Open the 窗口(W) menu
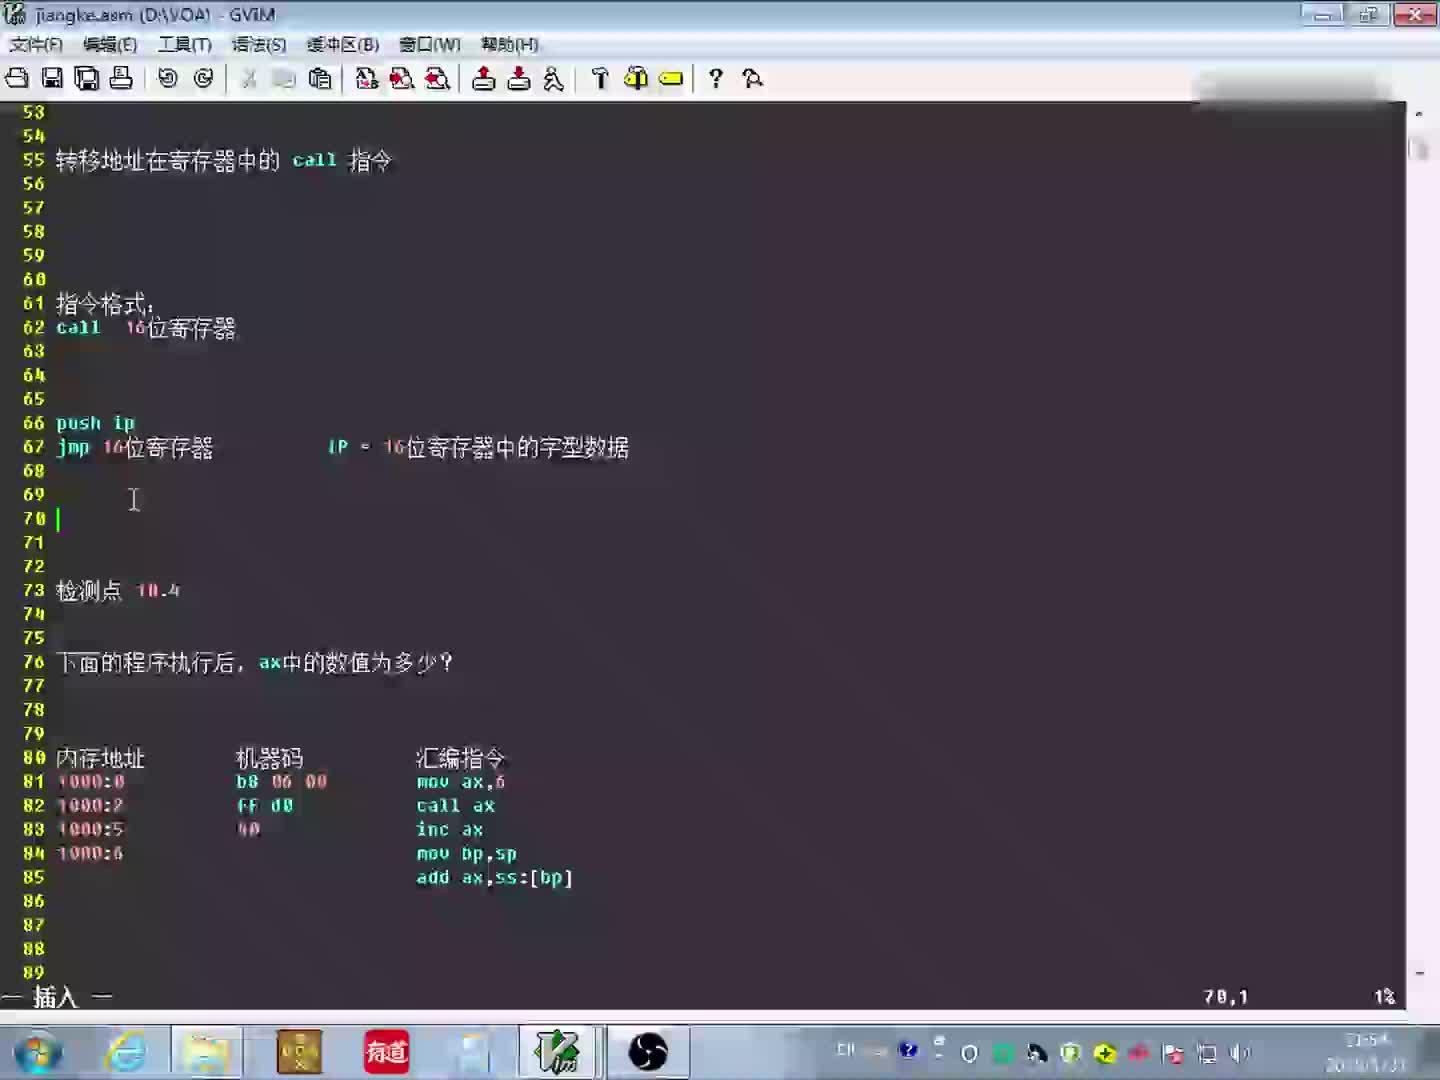This screenshot has width=1440, height=1080. (430, 45)
